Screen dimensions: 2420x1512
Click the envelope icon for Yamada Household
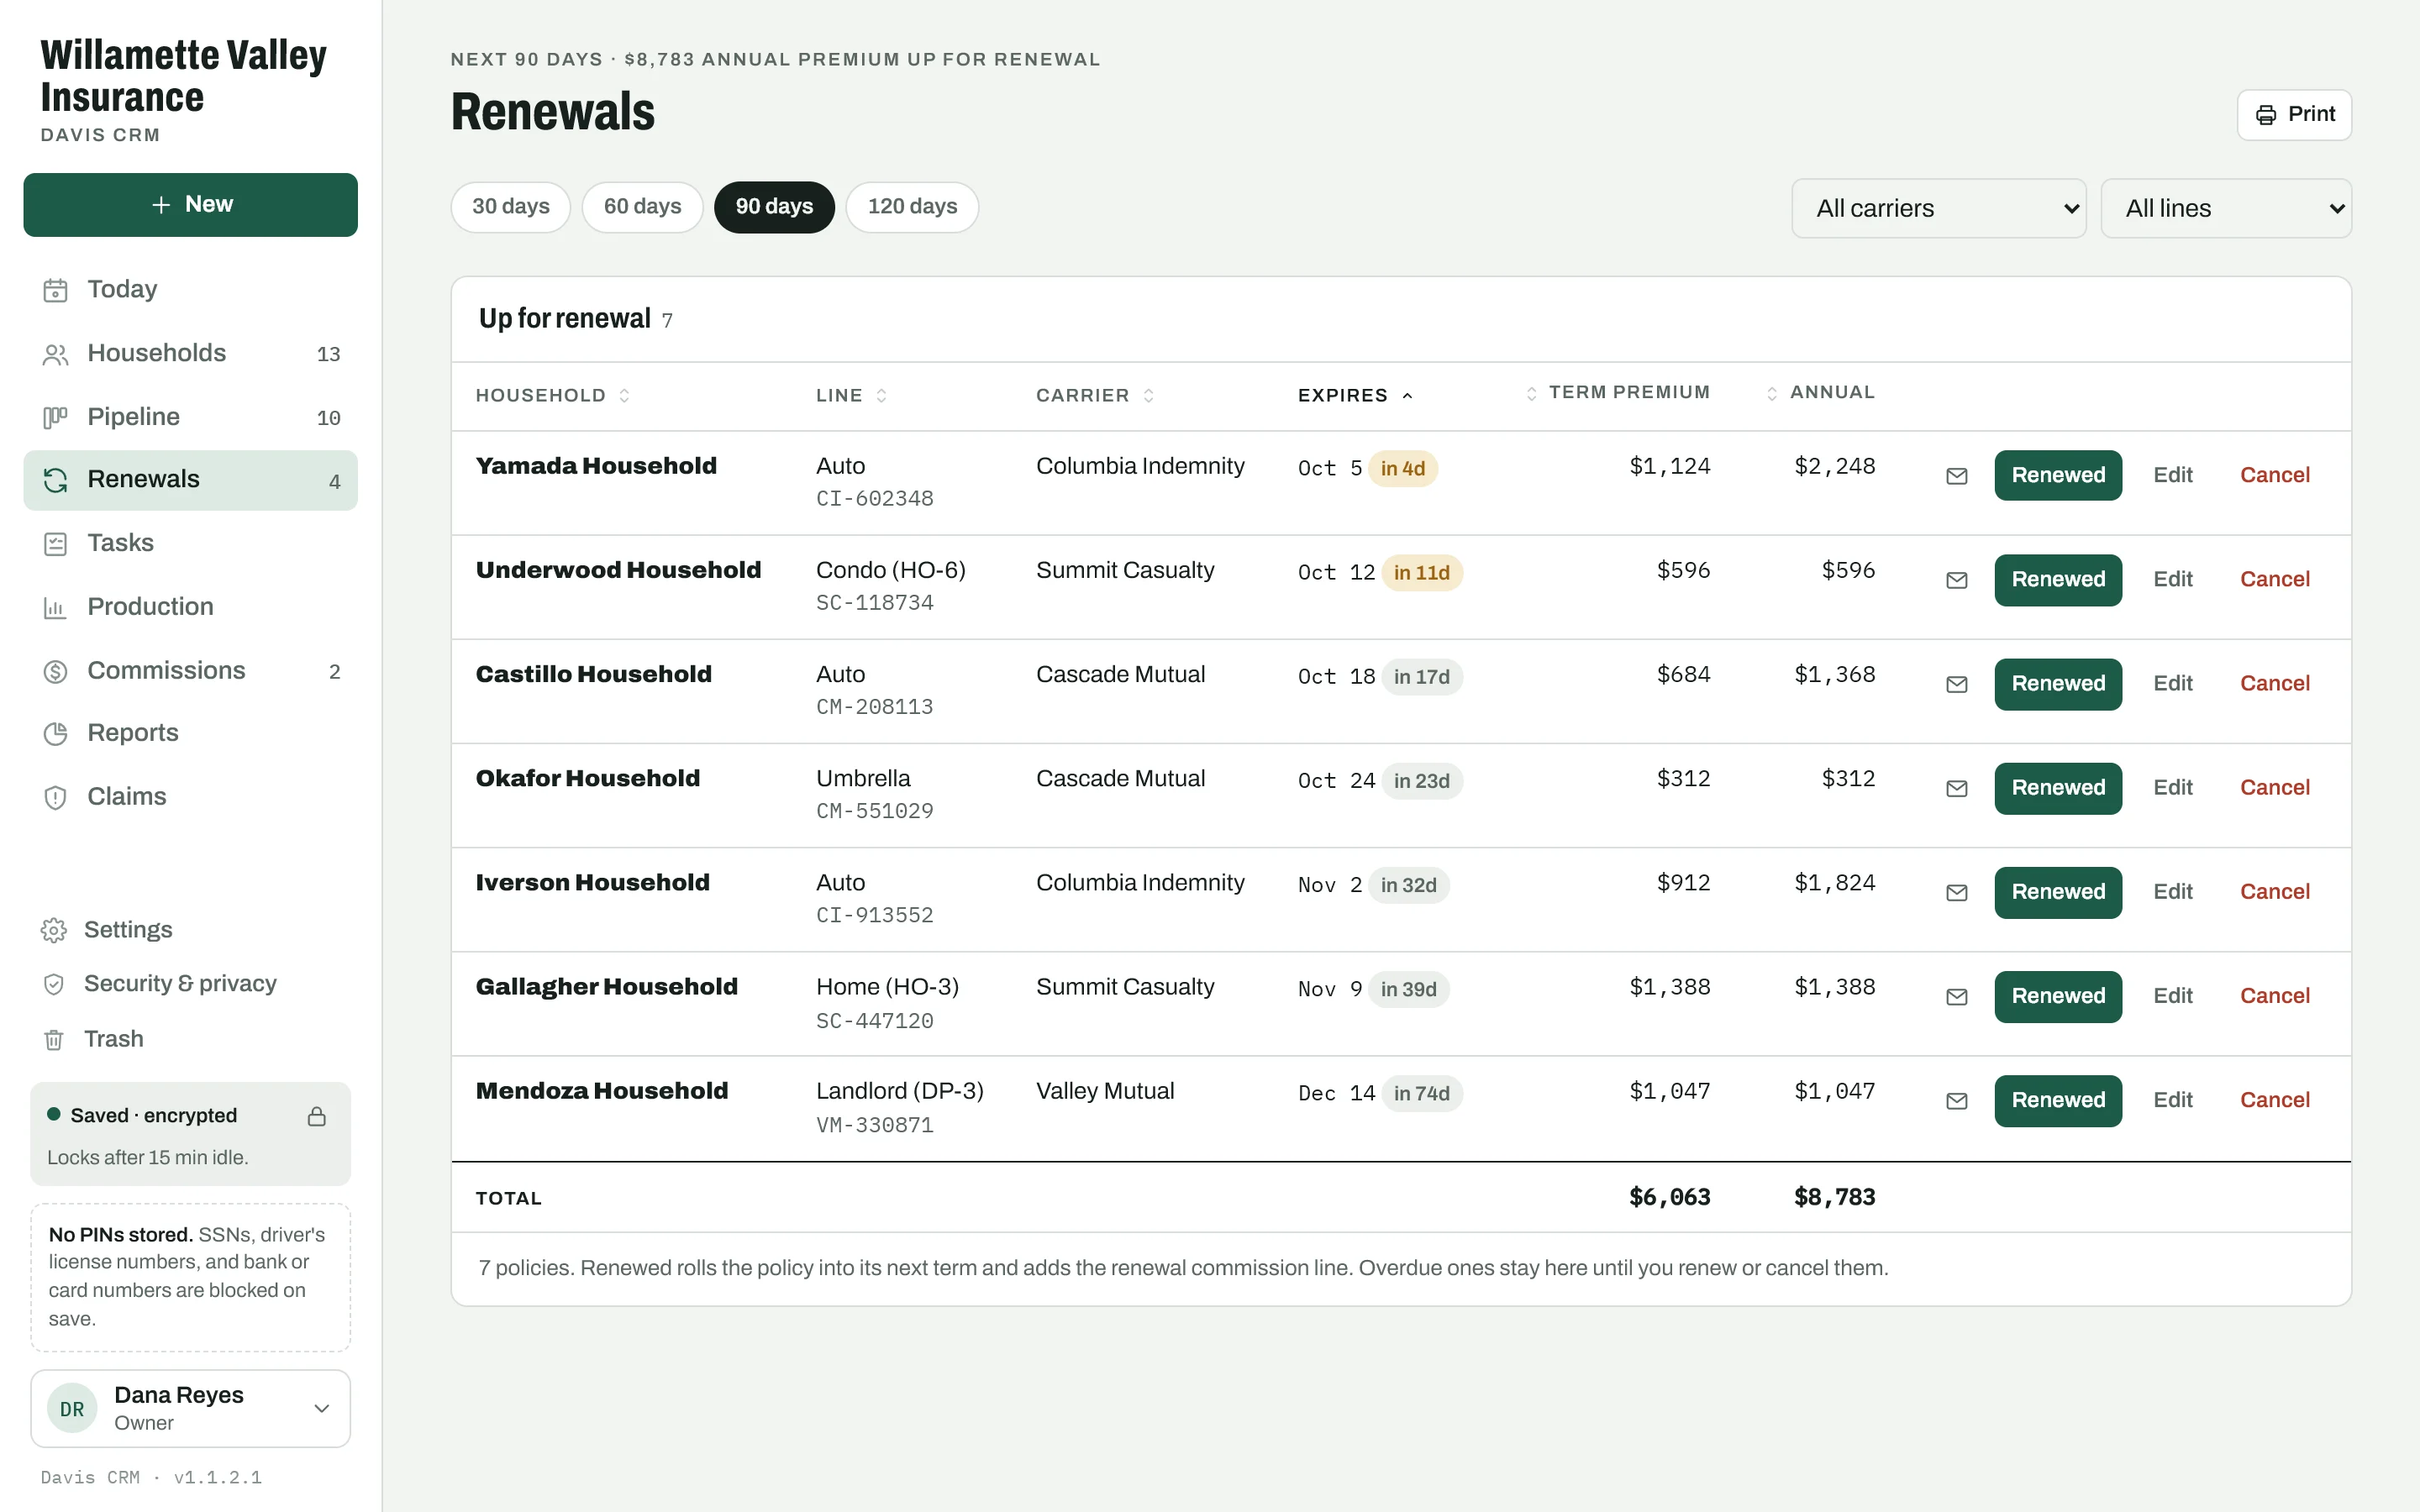coord(1956,476)
